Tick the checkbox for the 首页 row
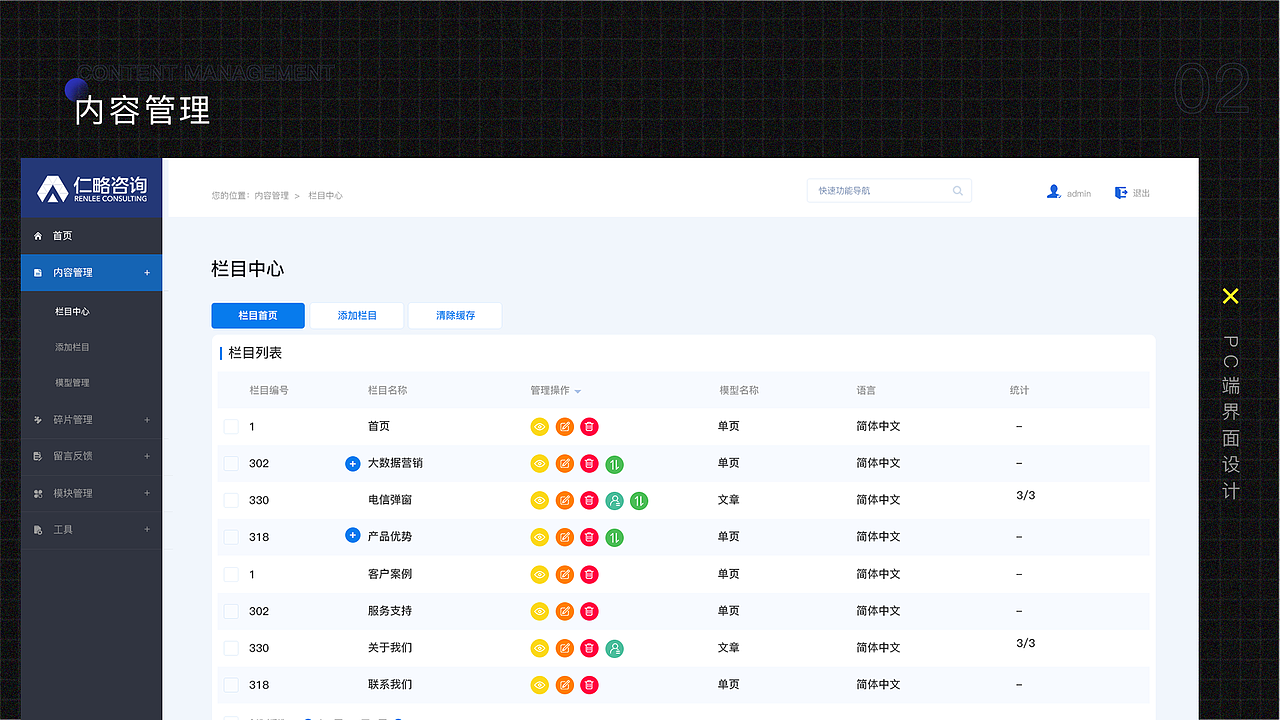Screen dimensions: 1280x720 (x=231, y=427)
